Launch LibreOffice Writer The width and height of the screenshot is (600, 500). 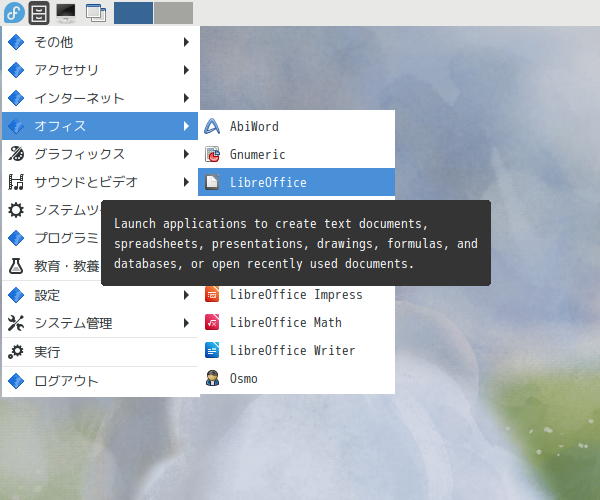tap(297, 350)
